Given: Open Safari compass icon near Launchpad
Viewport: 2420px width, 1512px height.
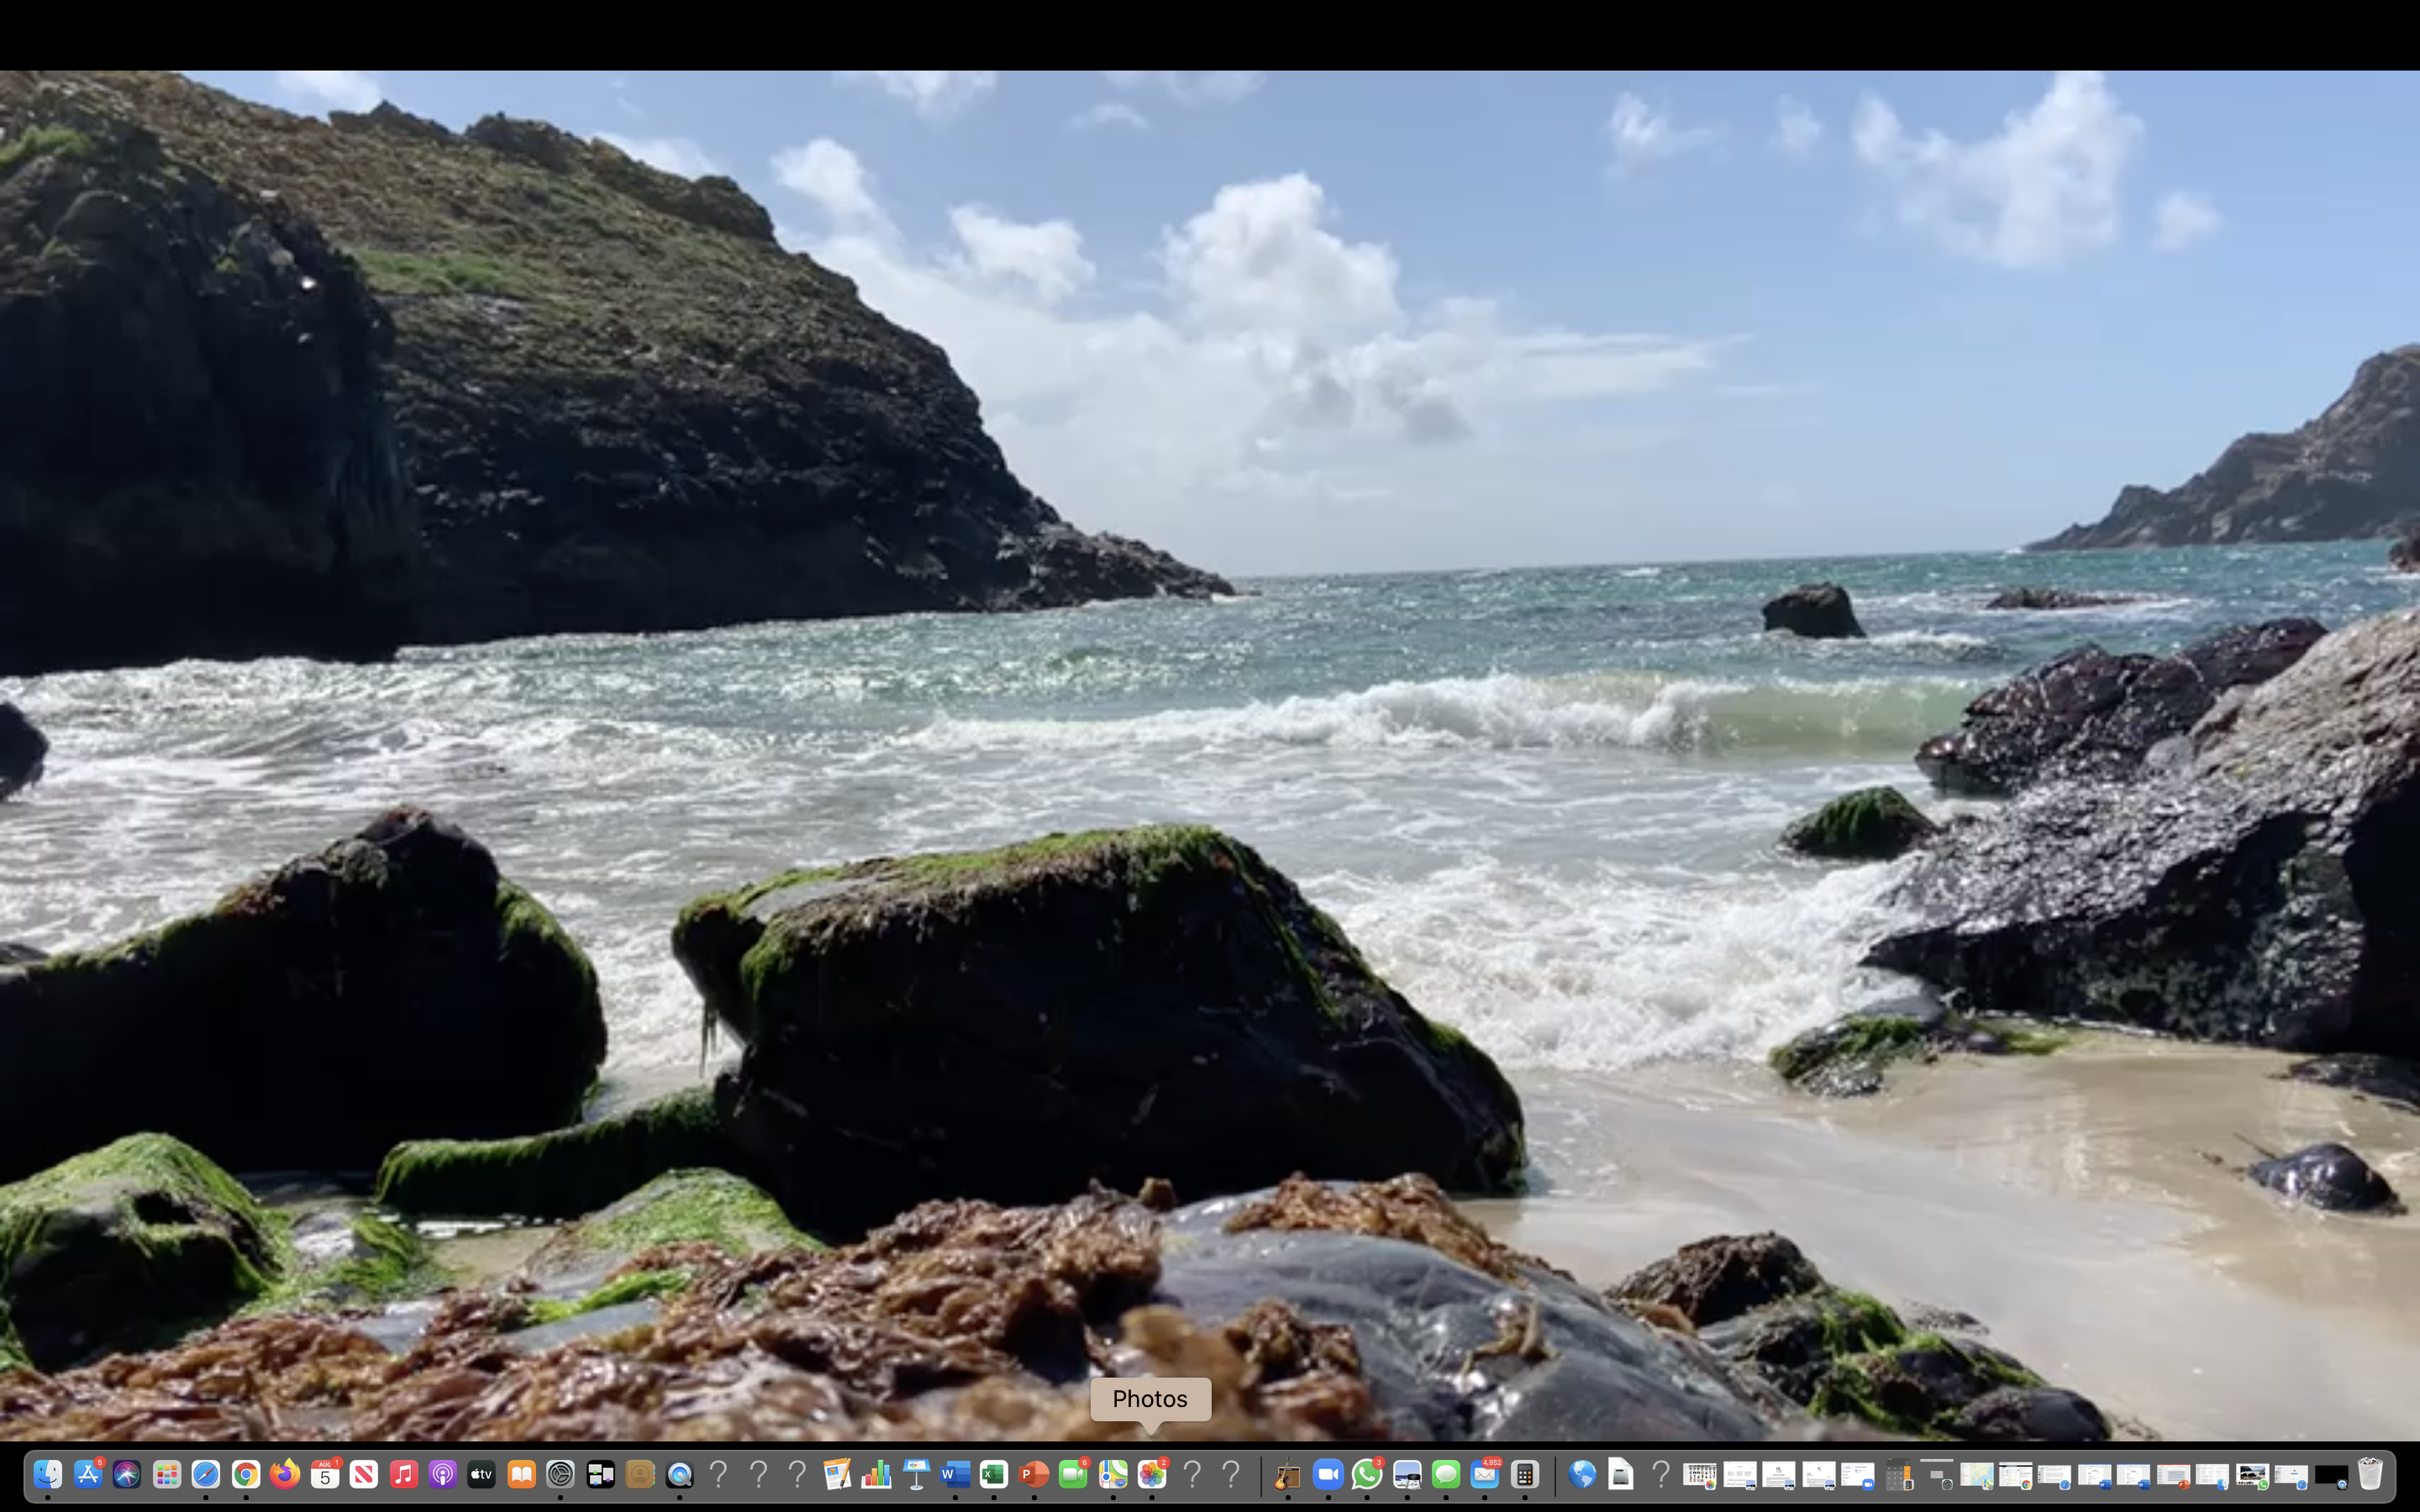Looking at the screenshot, I should tap(205, 1474).
